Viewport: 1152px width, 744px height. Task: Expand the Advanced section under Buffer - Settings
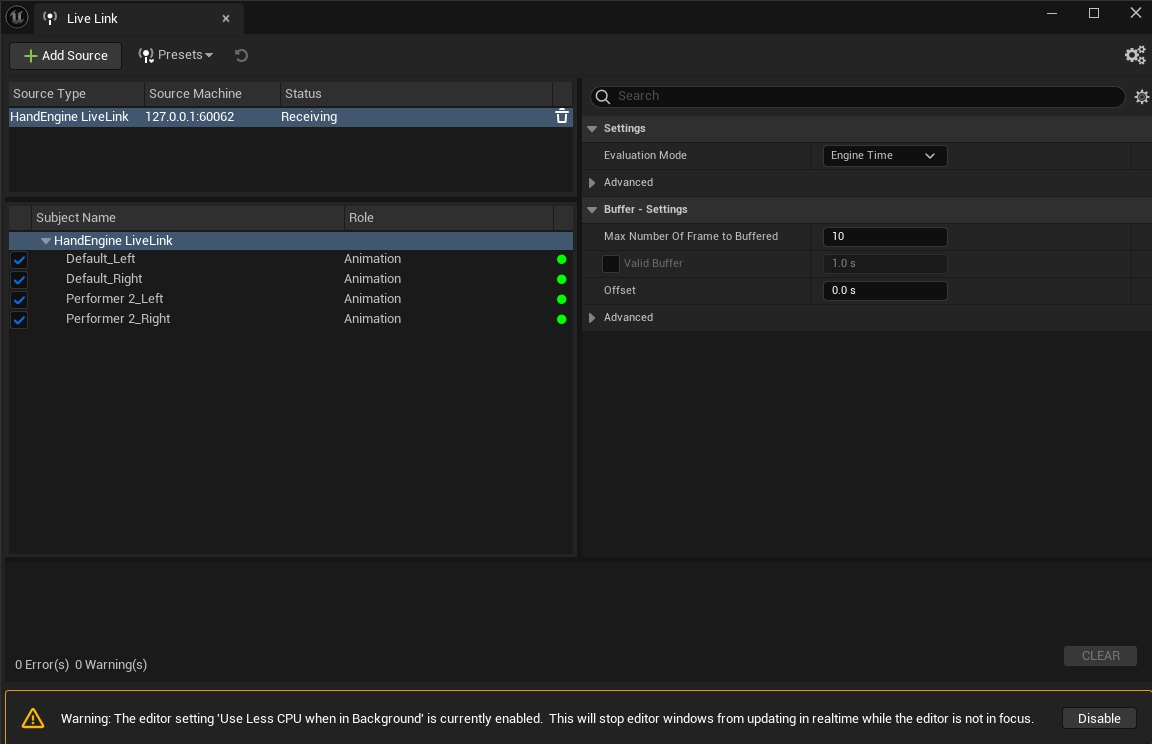click(592, 318)
